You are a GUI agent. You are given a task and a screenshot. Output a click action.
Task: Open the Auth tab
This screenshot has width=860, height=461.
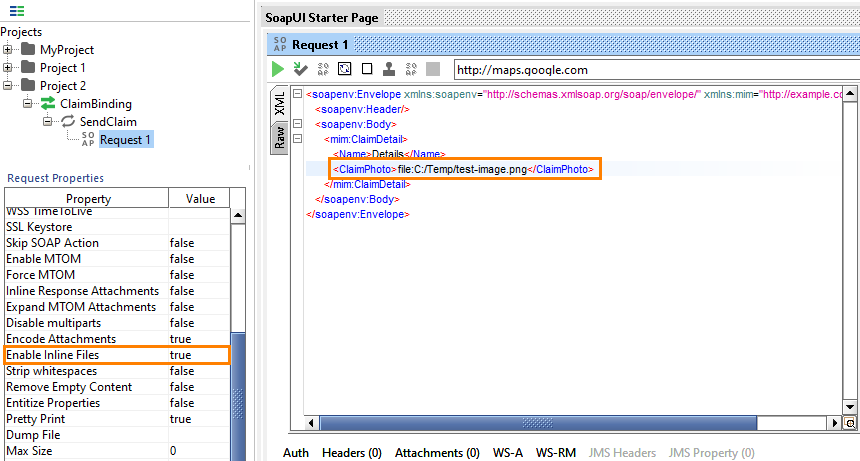(x=296, y=453)
